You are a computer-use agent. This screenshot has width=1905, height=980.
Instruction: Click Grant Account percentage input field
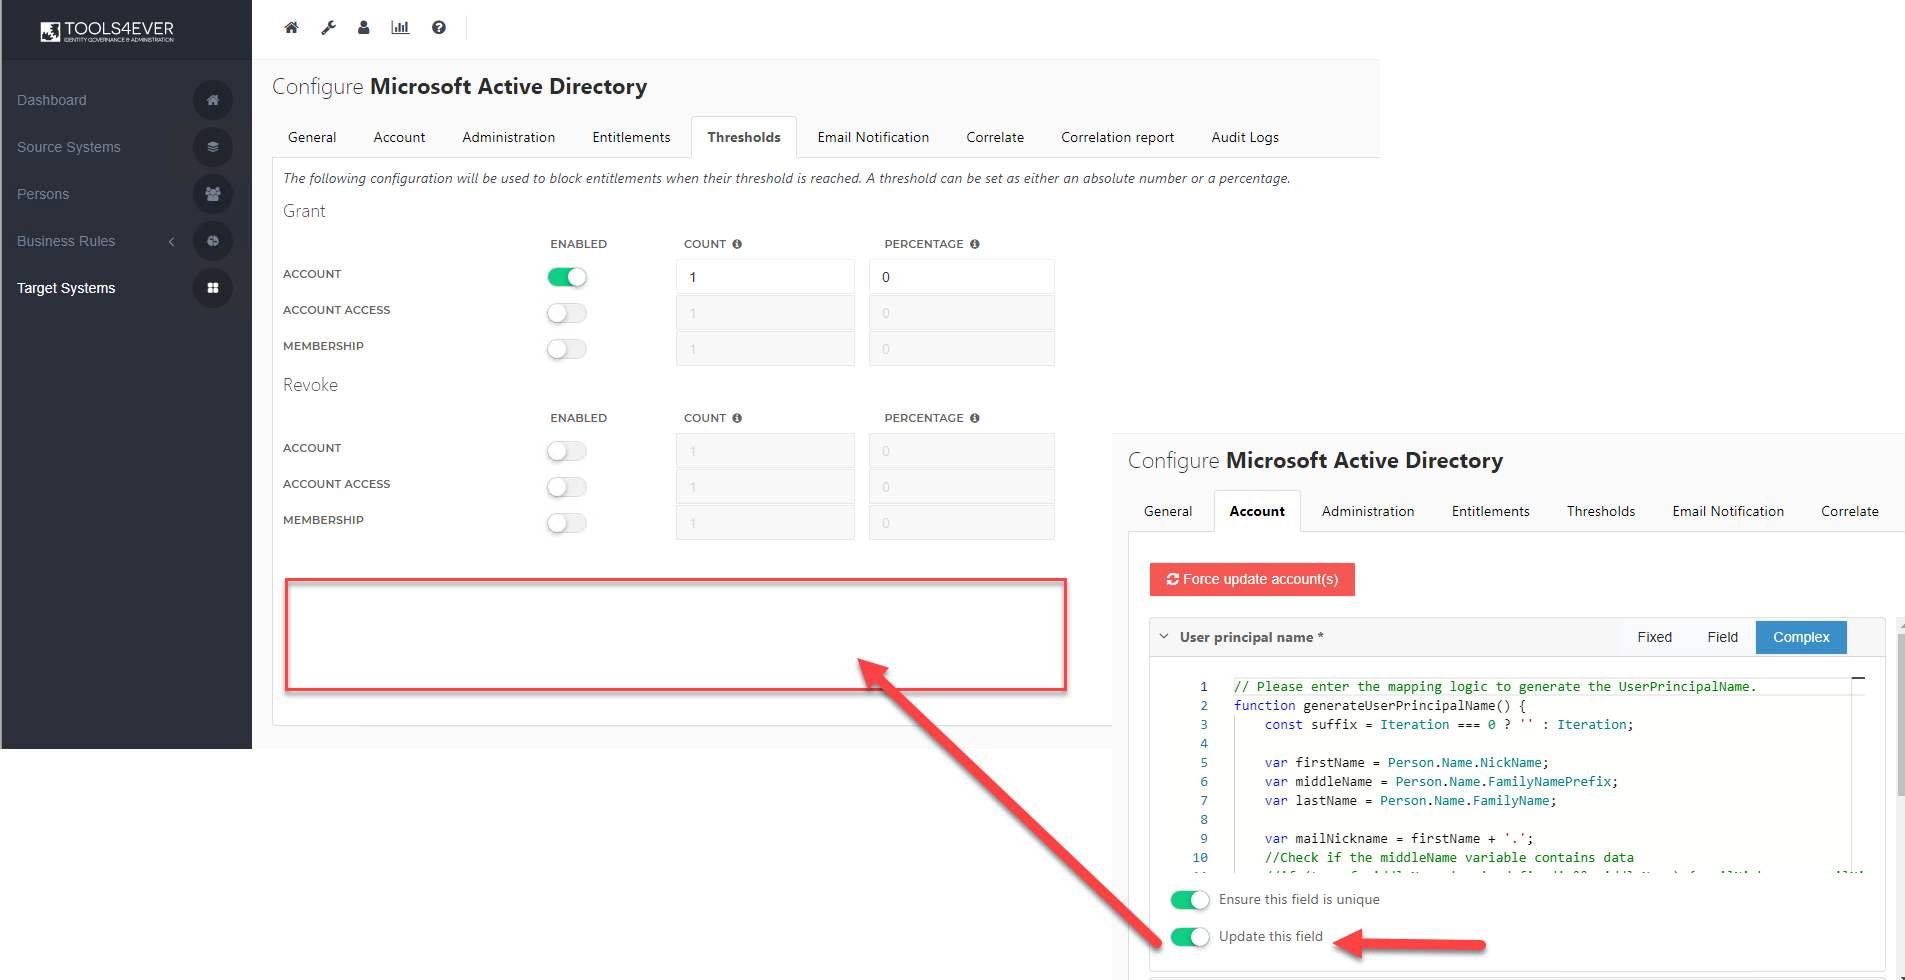[961, 277]
